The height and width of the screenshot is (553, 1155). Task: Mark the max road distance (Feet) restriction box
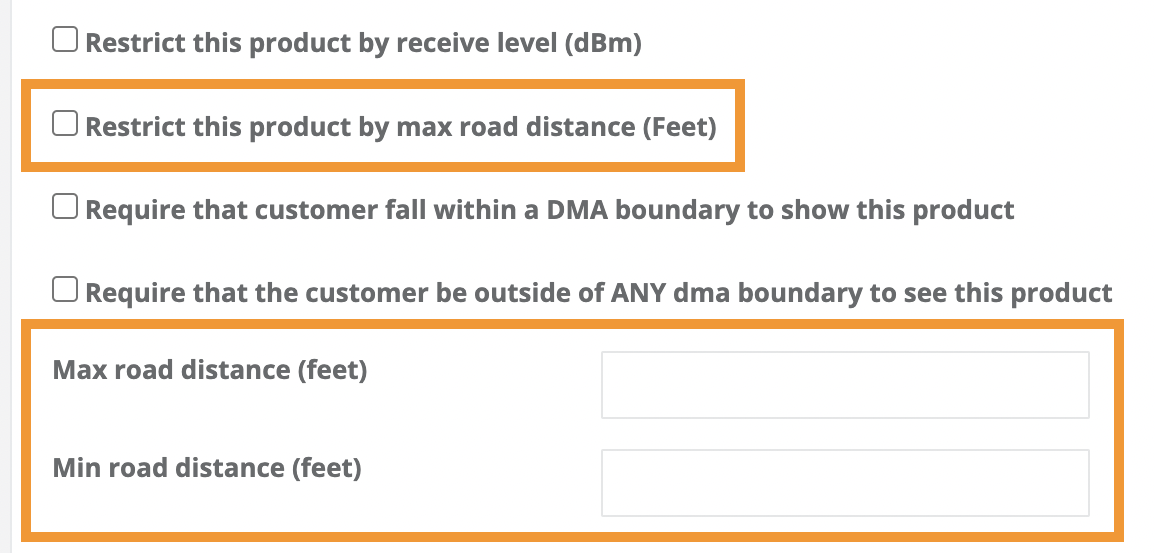coord(65,125)
